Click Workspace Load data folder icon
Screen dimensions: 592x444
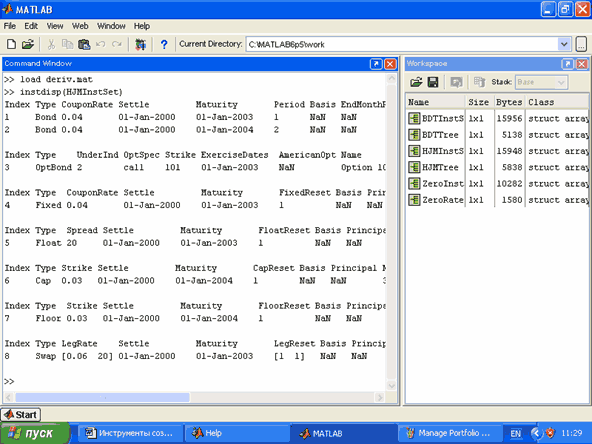point(416,82)
